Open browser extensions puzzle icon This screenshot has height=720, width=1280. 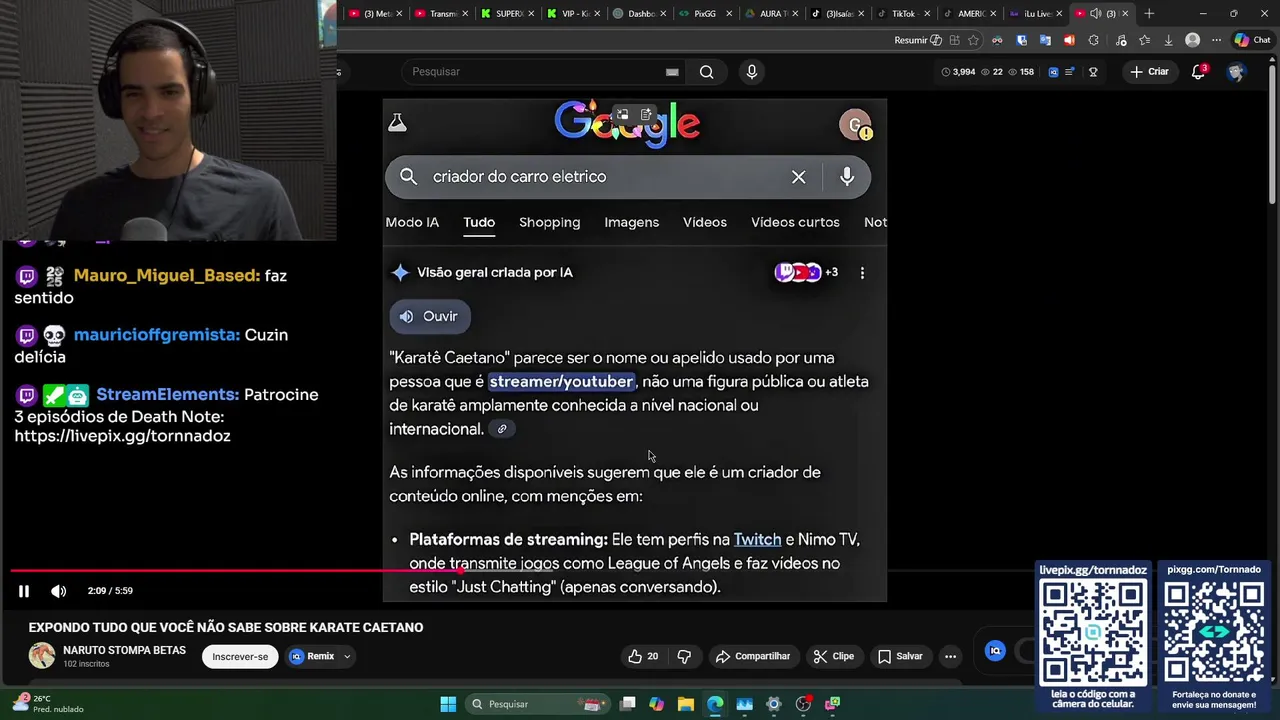1093,40
